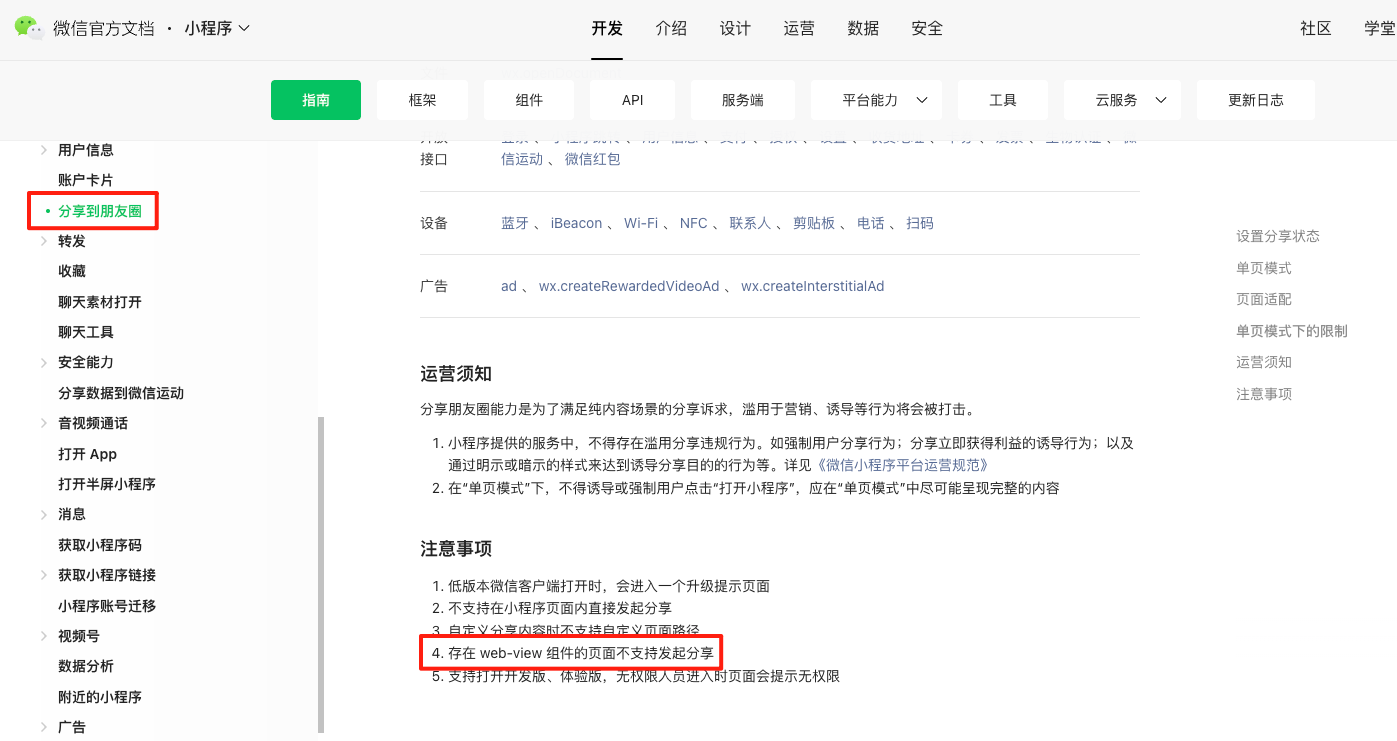Image resolution: width=1397 pixels, height=741 pixels.
Task: Expand the 用户信息 sidebar section
Action: pyautogui.click(x=44, y=150)
